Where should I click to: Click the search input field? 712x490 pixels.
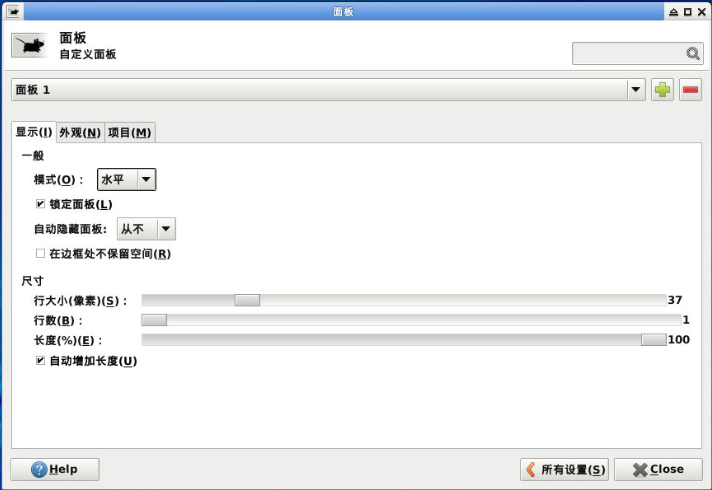tap(628, 54)
